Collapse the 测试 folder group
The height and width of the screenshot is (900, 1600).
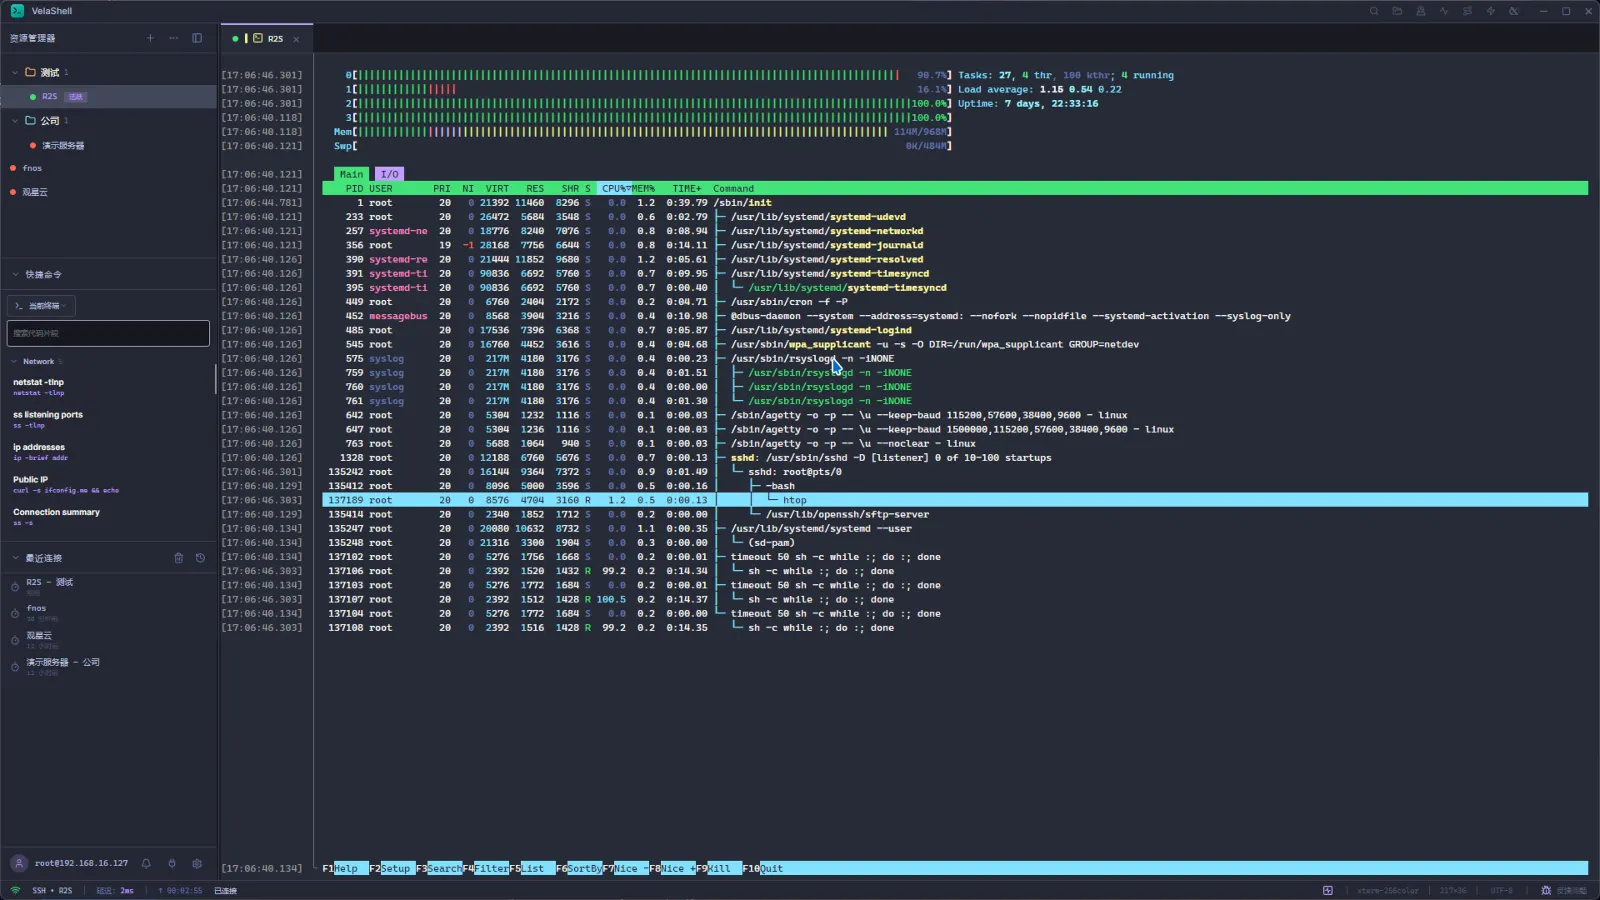pyautogui.click(x=15, y=72)
